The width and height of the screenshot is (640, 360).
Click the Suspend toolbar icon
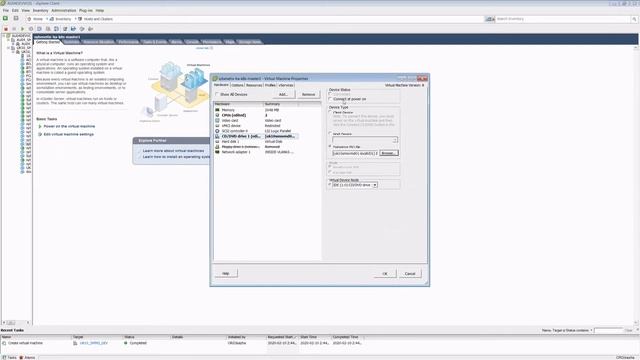click(x=14, y=29)
